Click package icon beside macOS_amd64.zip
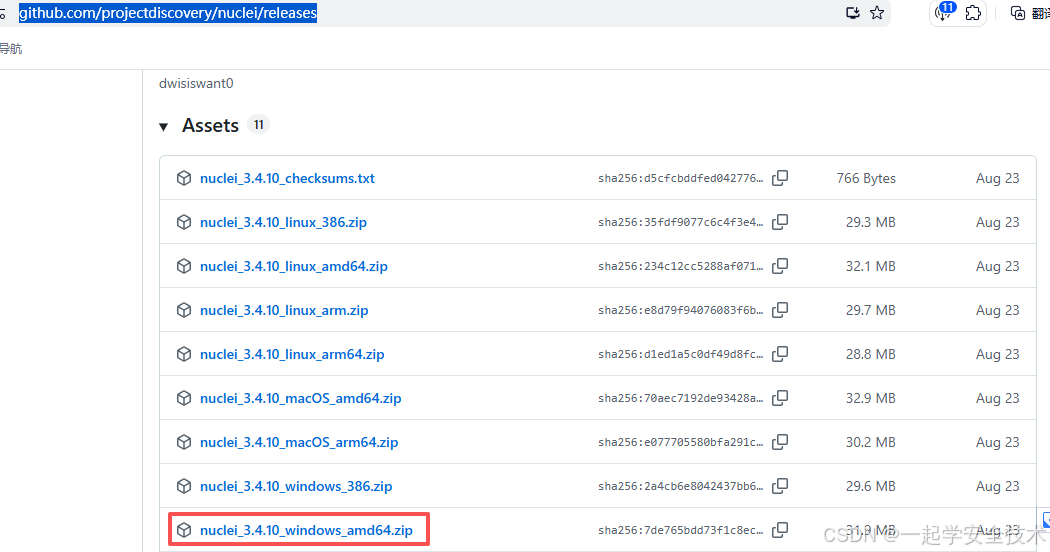The height and width of the screenshot is (552, 1050). pos(183,399)
